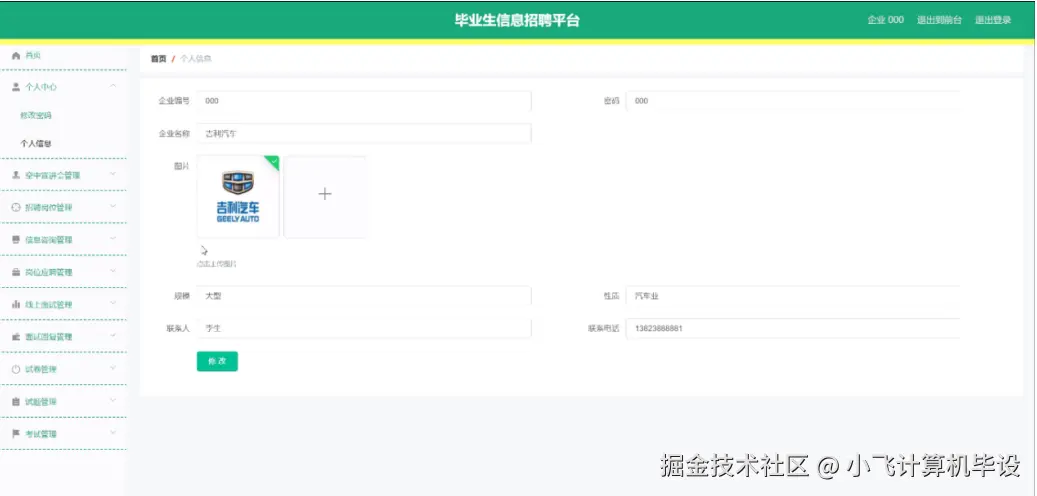Click the home icon beside 首页
Screen dimensions: 1037x496
click(16, 56)
